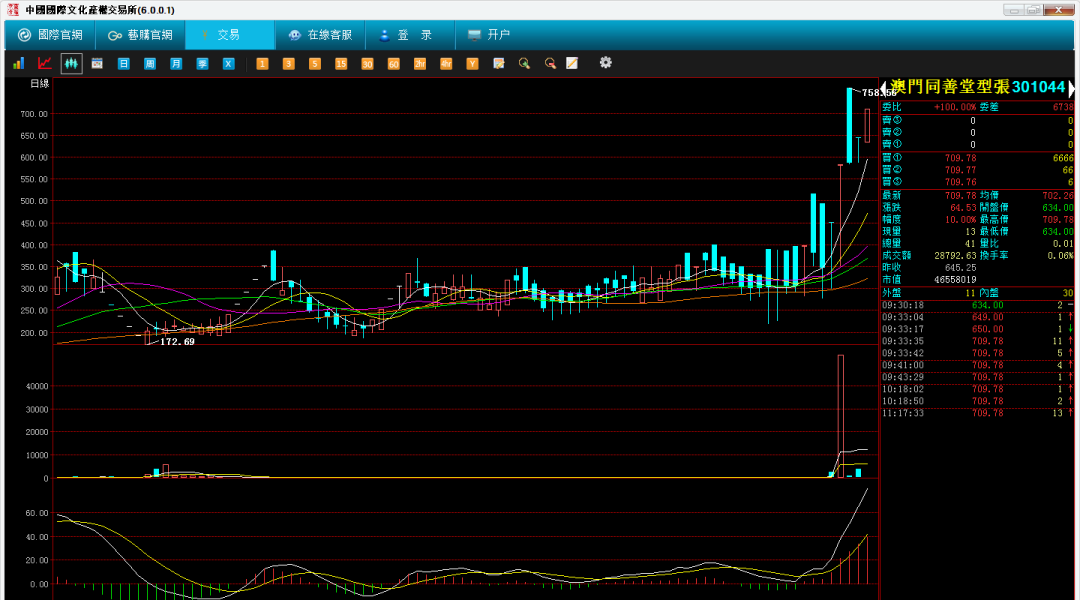1080x600 pixels.
Task: Zoom in with green magnifier icon
Action: (524, 63)
